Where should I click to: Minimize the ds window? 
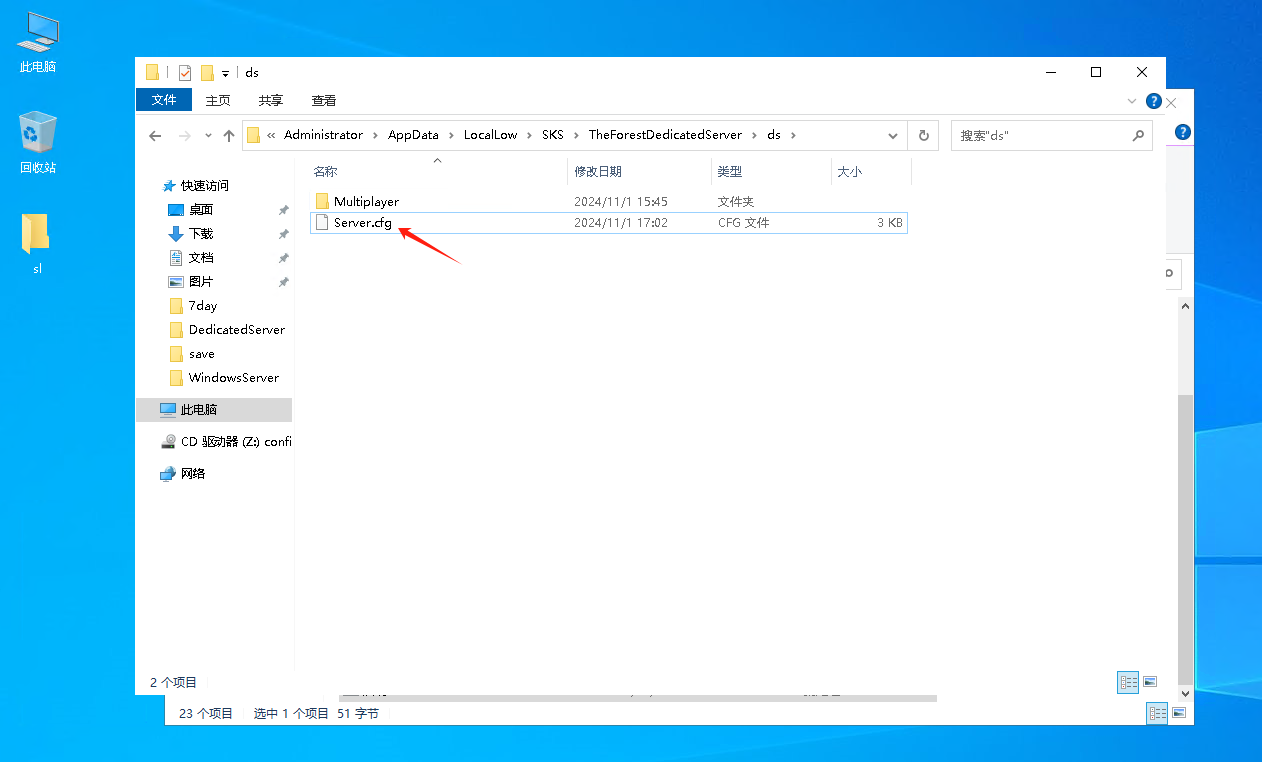click(1051, 72)
